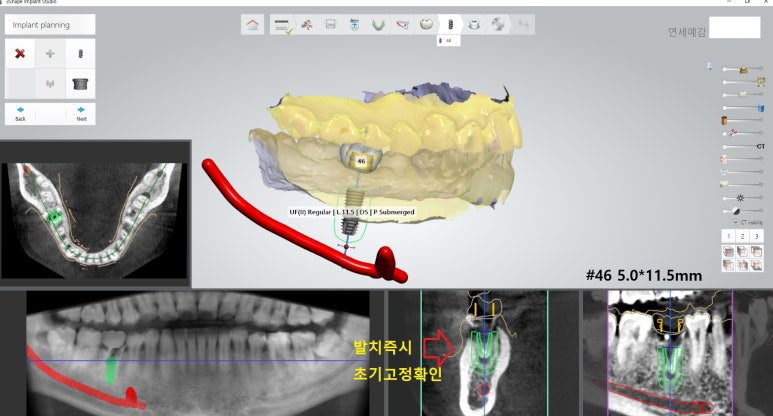Open the surgical guide design step
This screenshot has width=773, height=416.
(474, 25)
